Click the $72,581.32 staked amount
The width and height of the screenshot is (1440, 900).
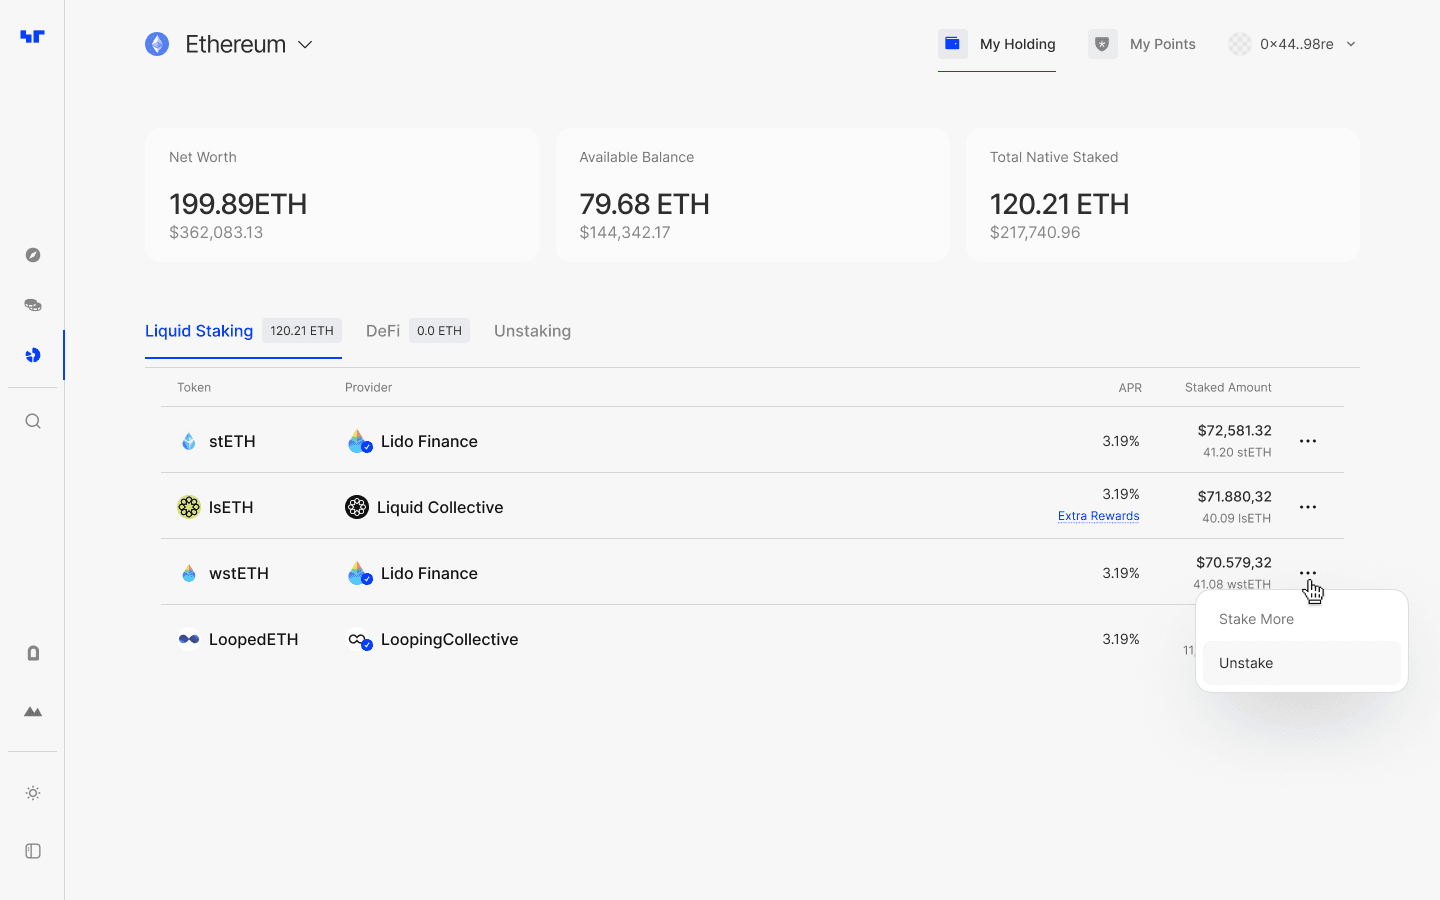1235,430
